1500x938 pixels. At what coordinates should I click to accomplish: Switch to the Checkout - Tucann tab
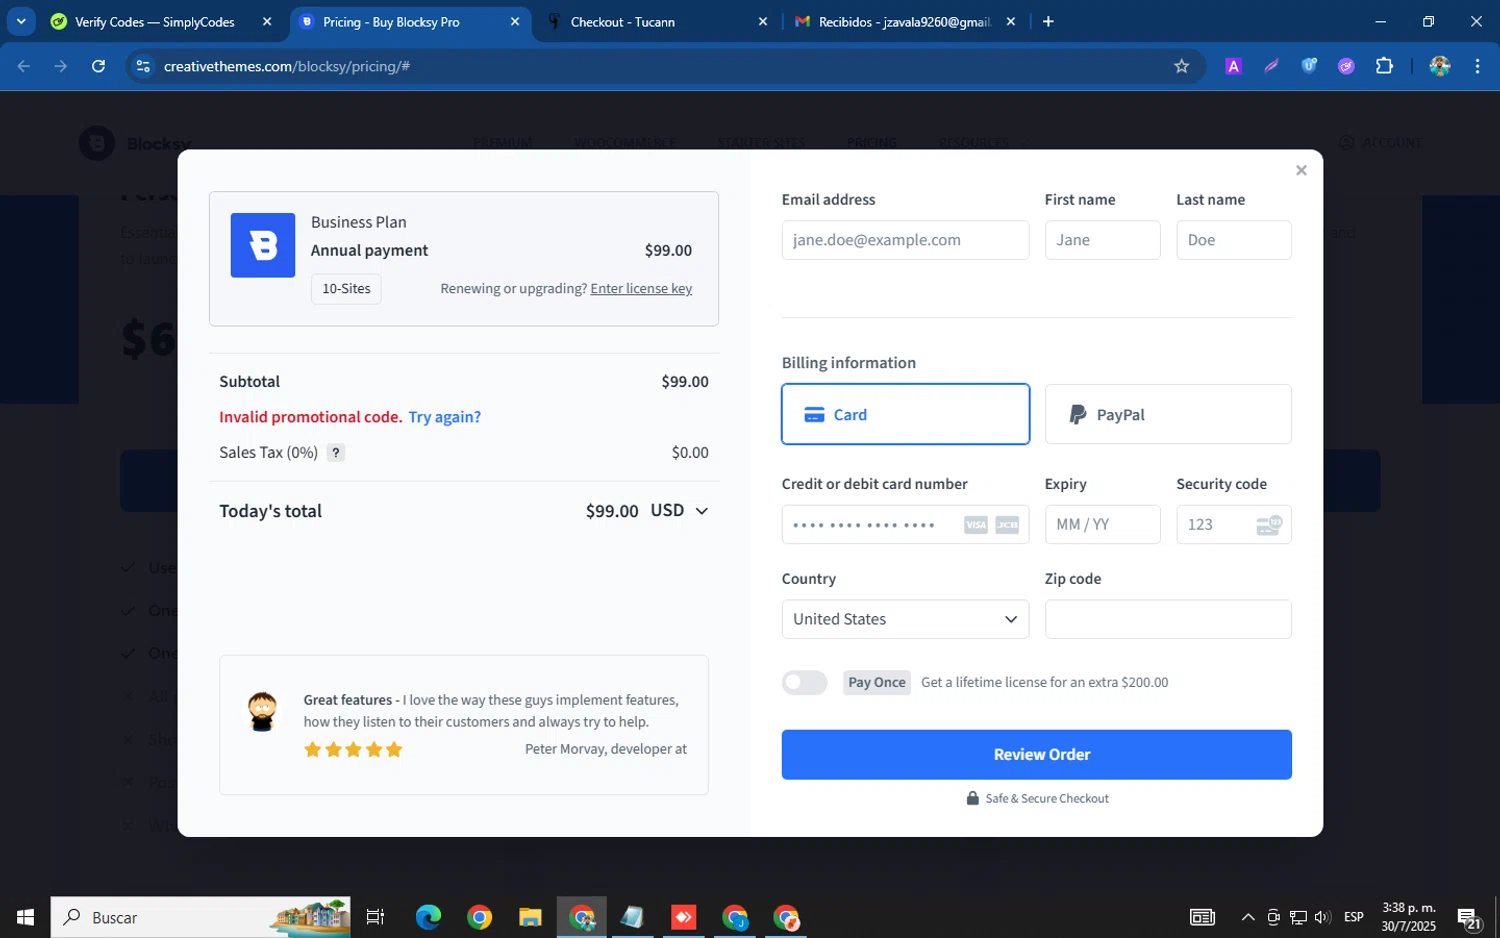[645, 21]
